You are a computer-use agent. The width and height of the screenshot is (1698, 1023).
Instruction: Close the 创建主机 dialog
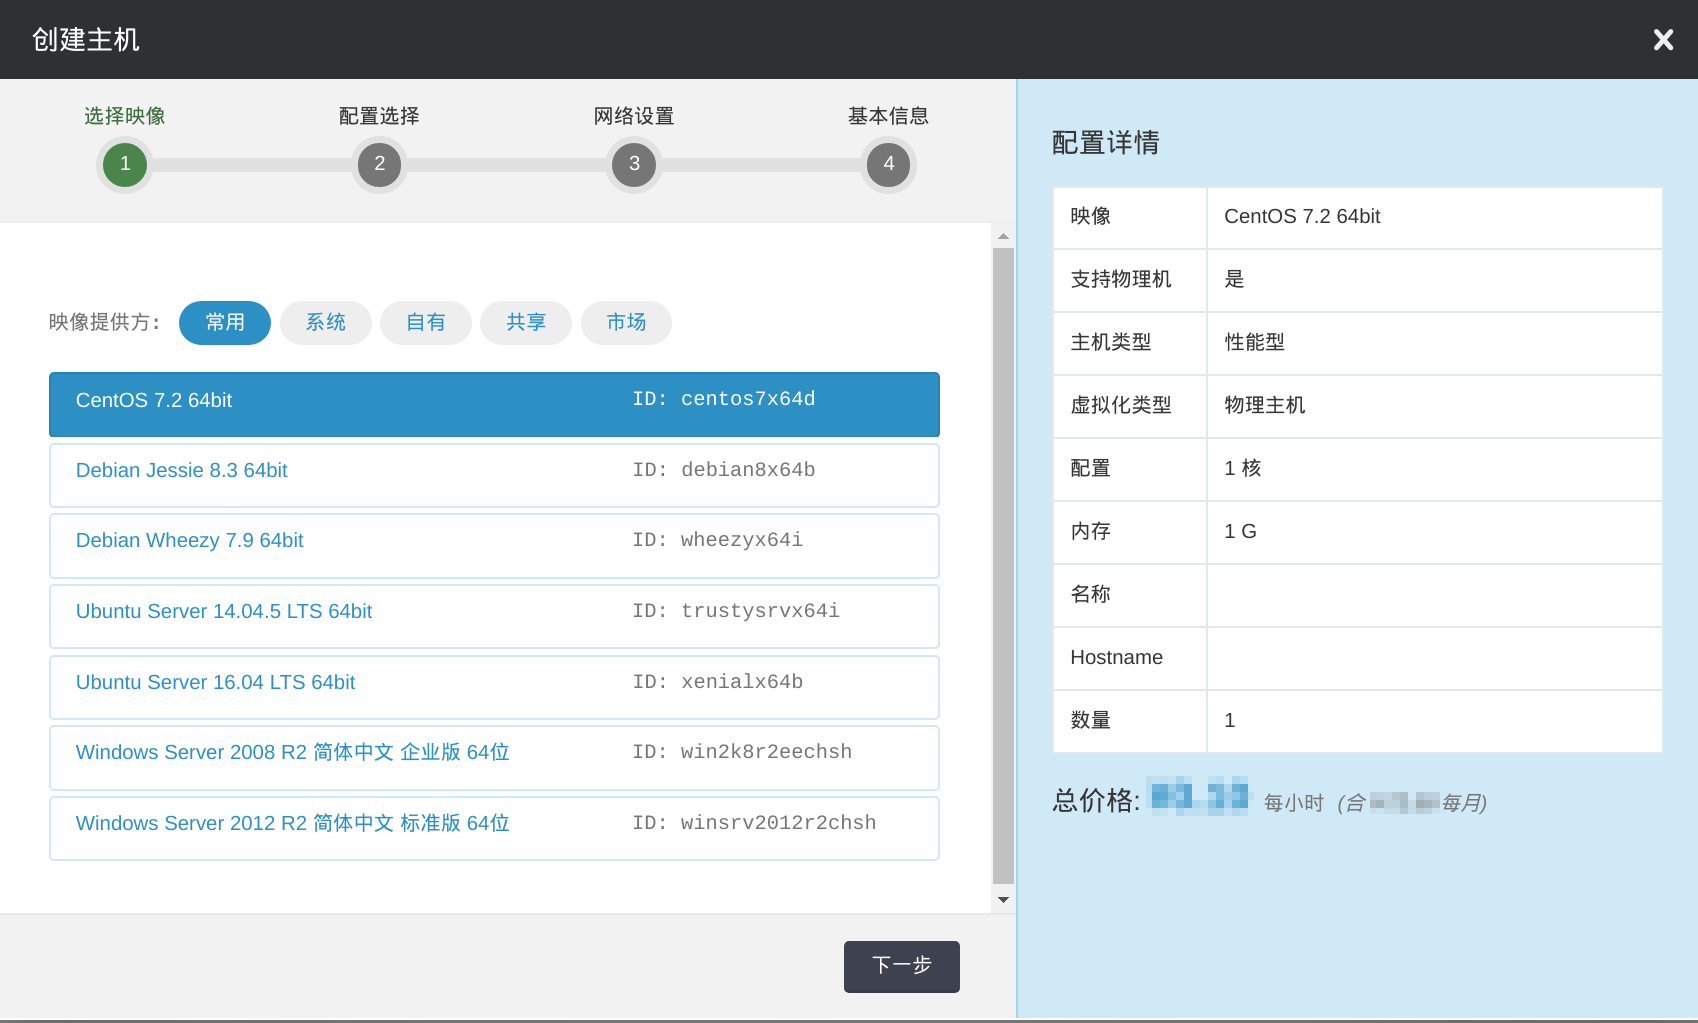pos(1663,40)
